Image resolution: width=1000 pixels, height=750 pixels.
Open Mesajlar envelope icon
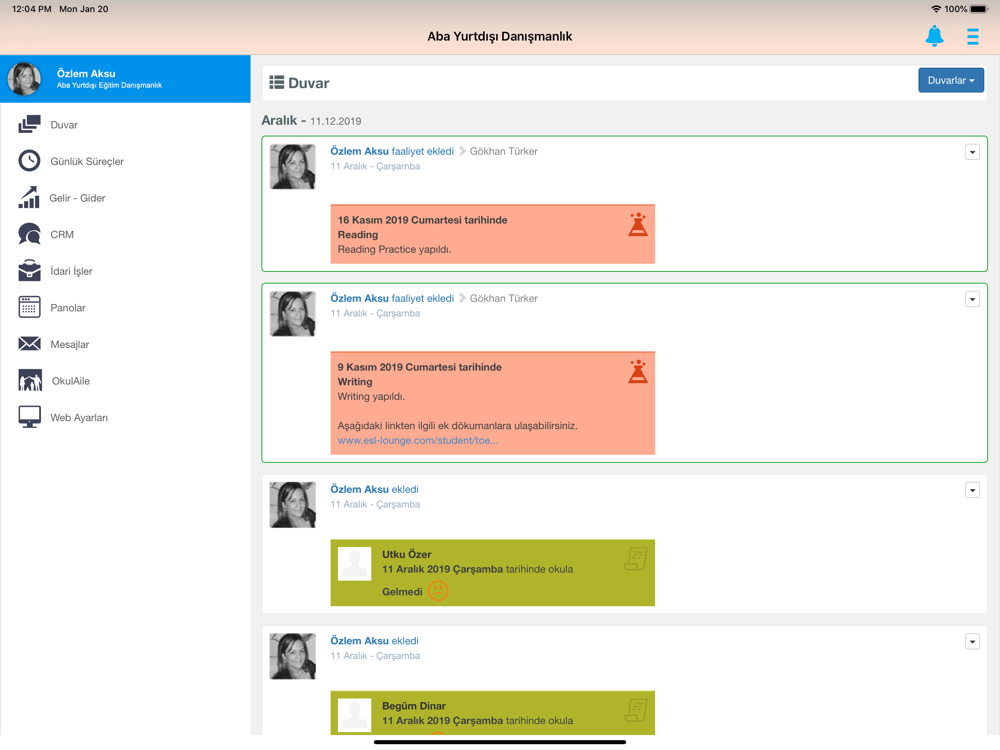point(29,344)
